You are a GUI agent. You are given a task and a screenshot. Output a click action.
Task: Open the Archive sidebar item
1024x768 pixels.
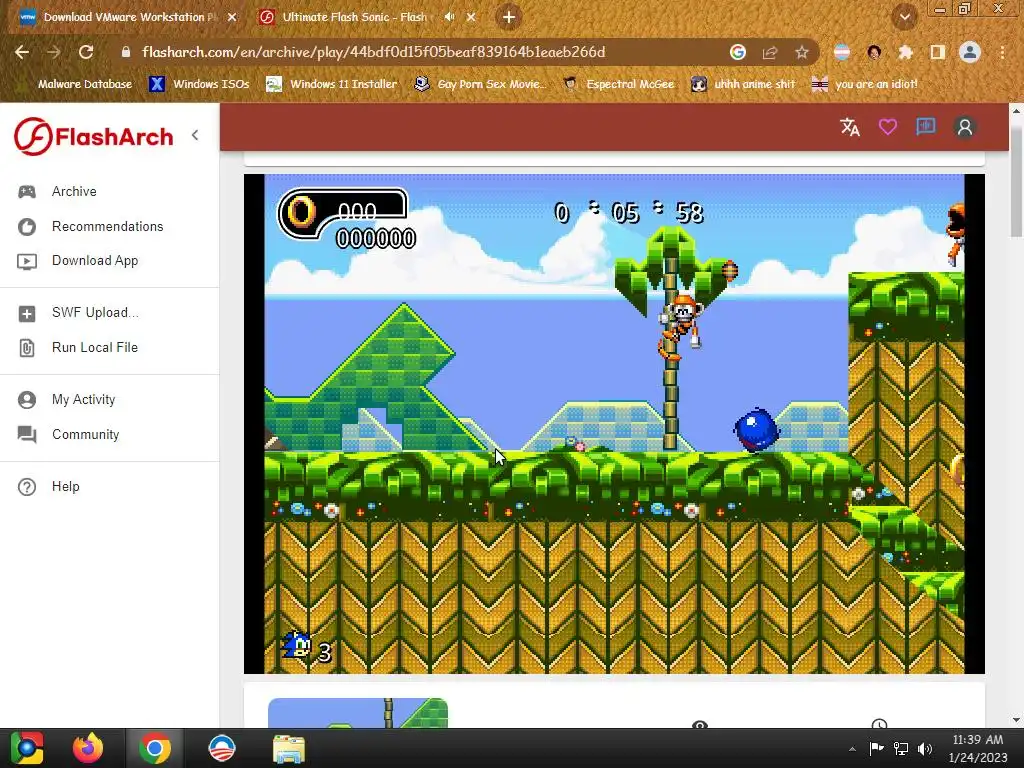pyautogui.click(x=74, y=191)
